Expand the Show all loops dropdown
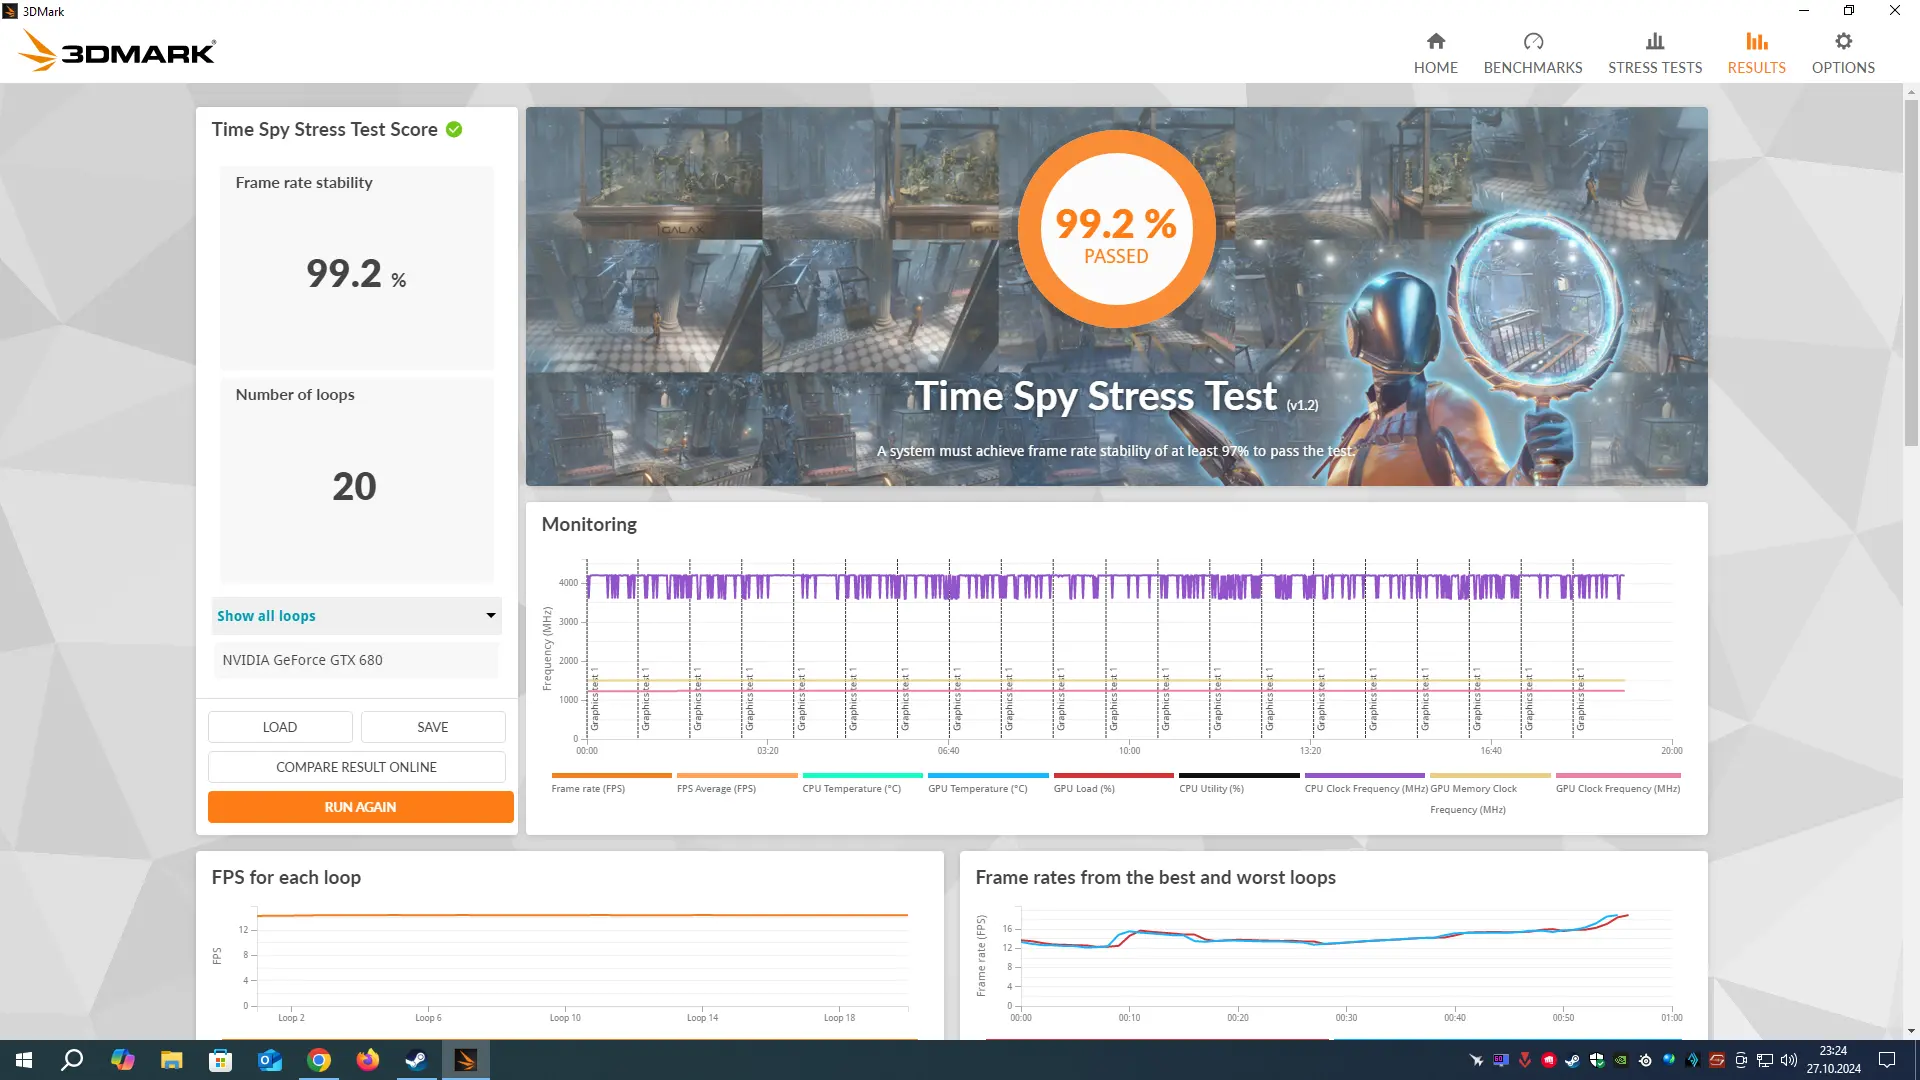 pyautogui.click(x=357, y=616)
